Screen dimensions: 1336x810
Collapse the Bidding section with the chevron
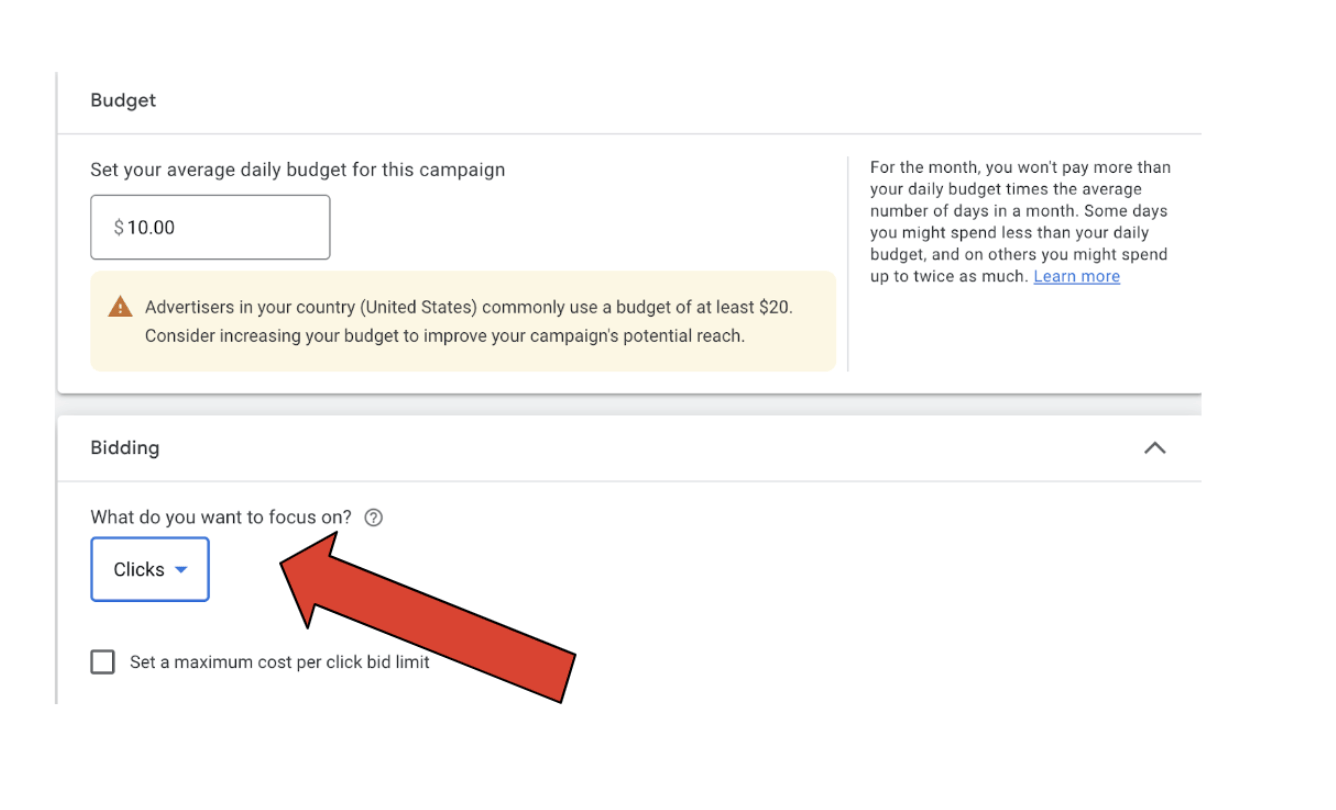(1154, 448)
